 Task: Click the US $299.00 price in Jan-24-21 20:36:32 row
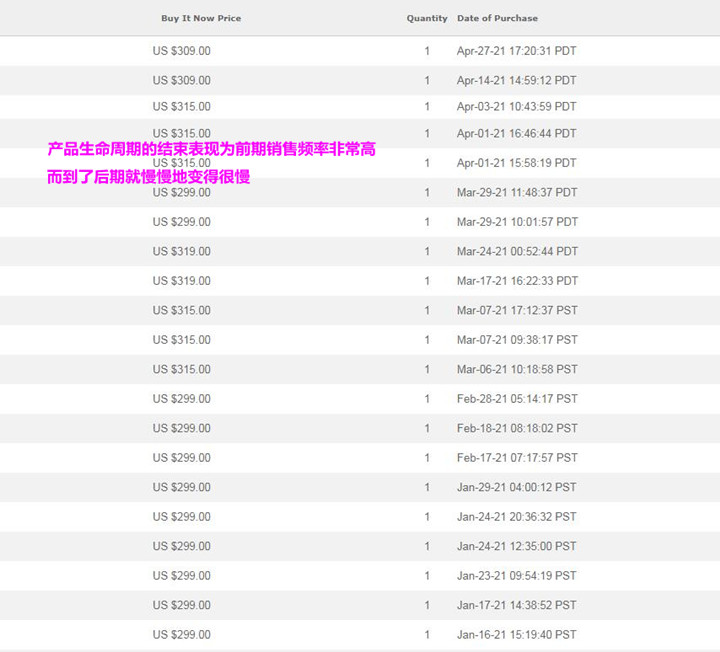[x=182, y=517]
